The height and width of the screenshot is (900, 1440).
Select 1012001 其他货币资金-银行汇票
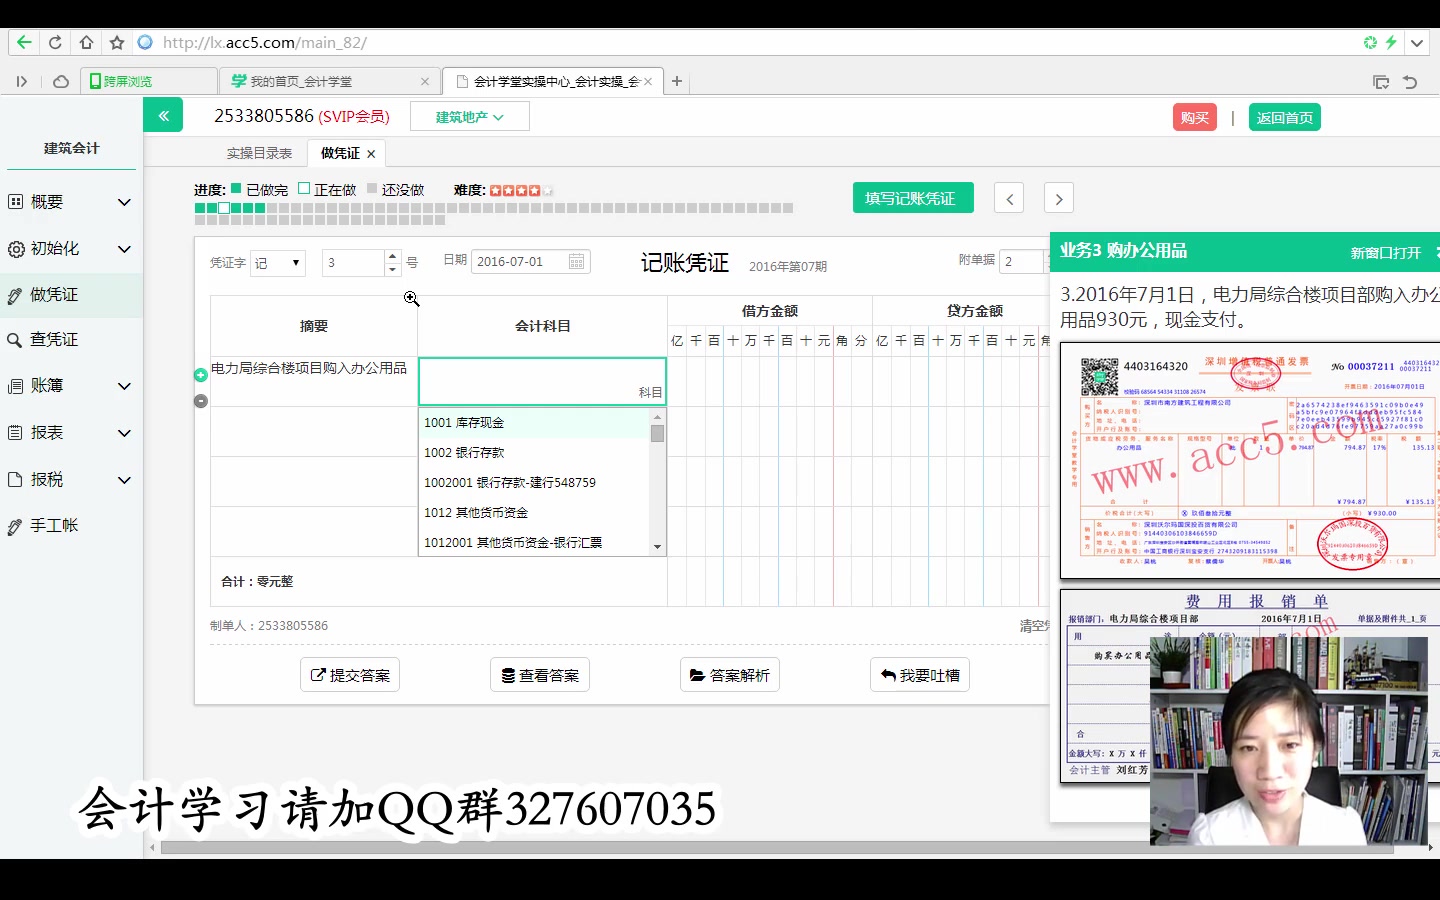(x=534, y=542)
